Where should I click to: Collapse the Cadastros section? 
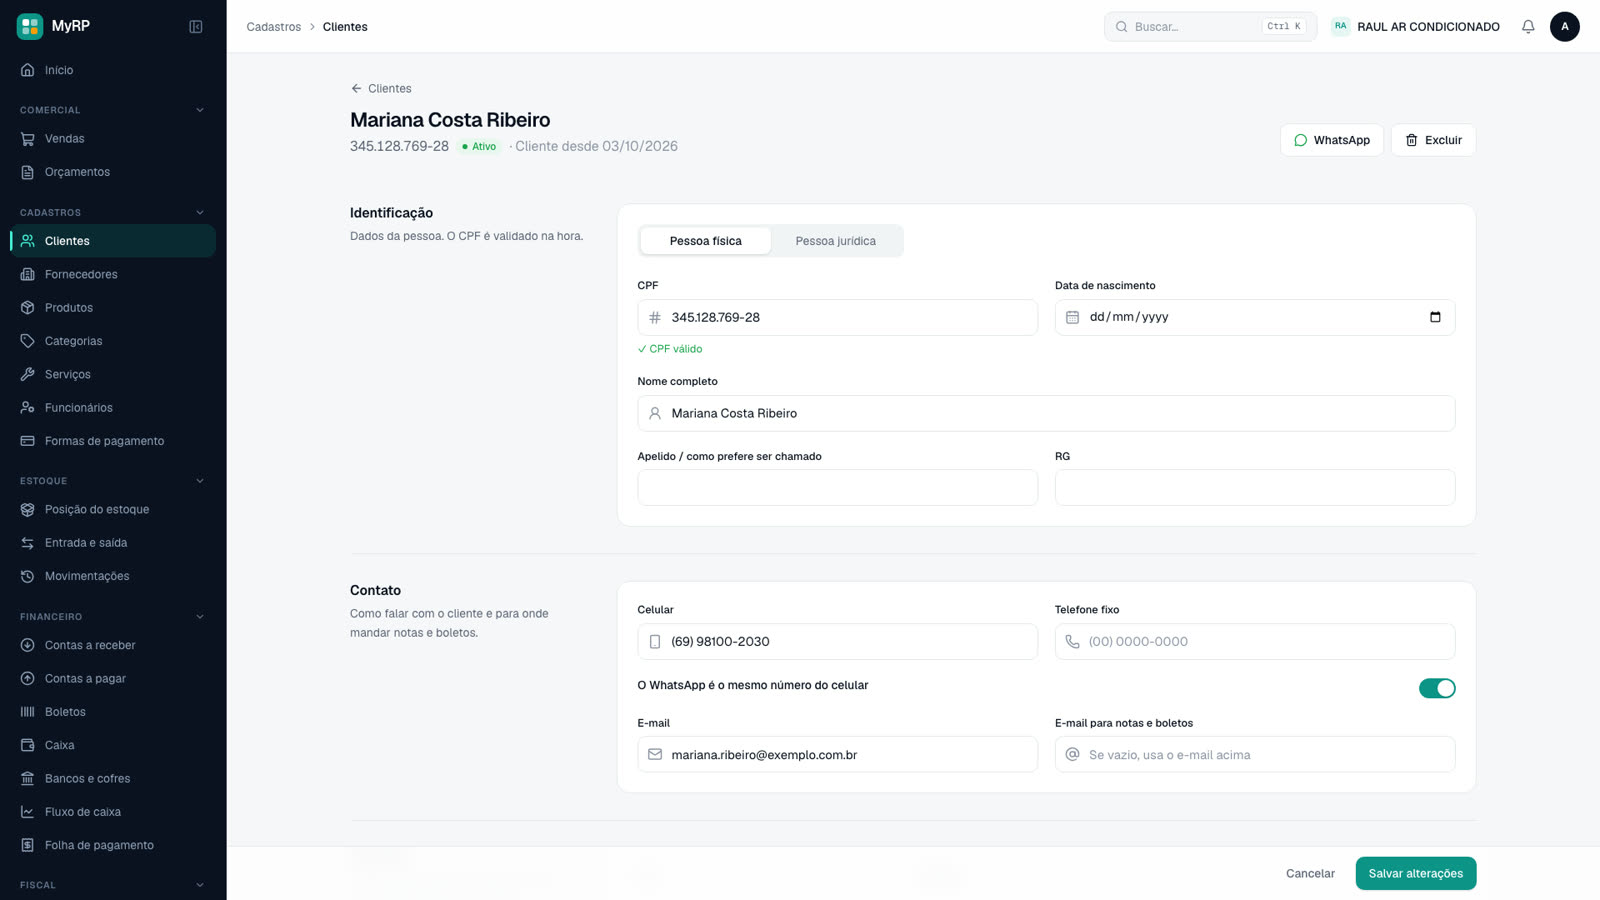tap(200, 212)
